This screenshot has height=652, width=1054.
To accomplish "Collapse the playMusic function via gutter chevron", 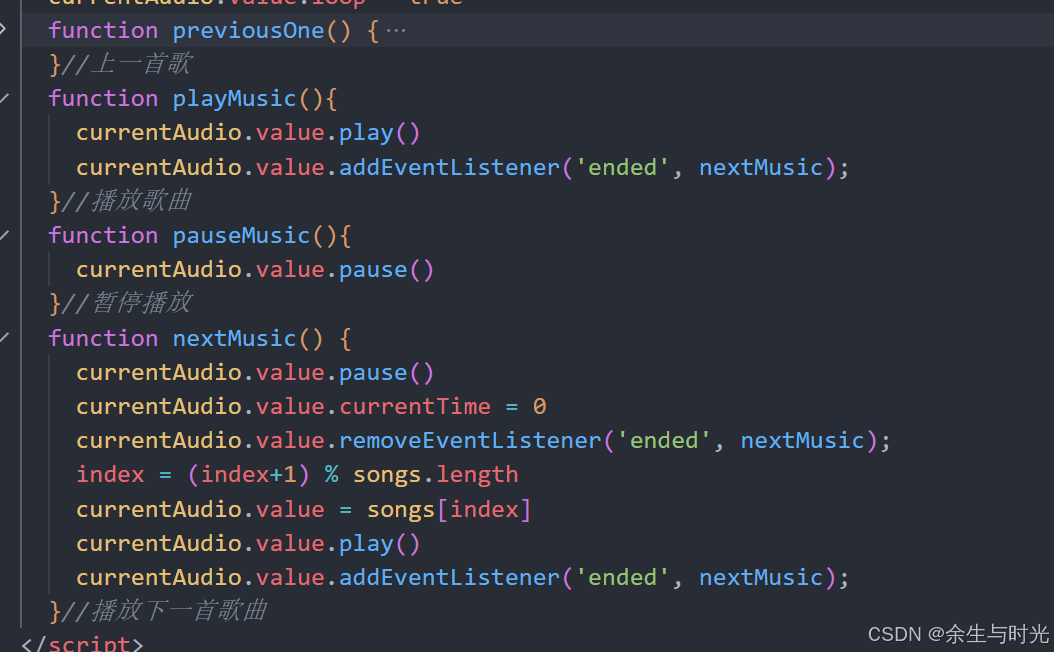I will pos(6,97).
